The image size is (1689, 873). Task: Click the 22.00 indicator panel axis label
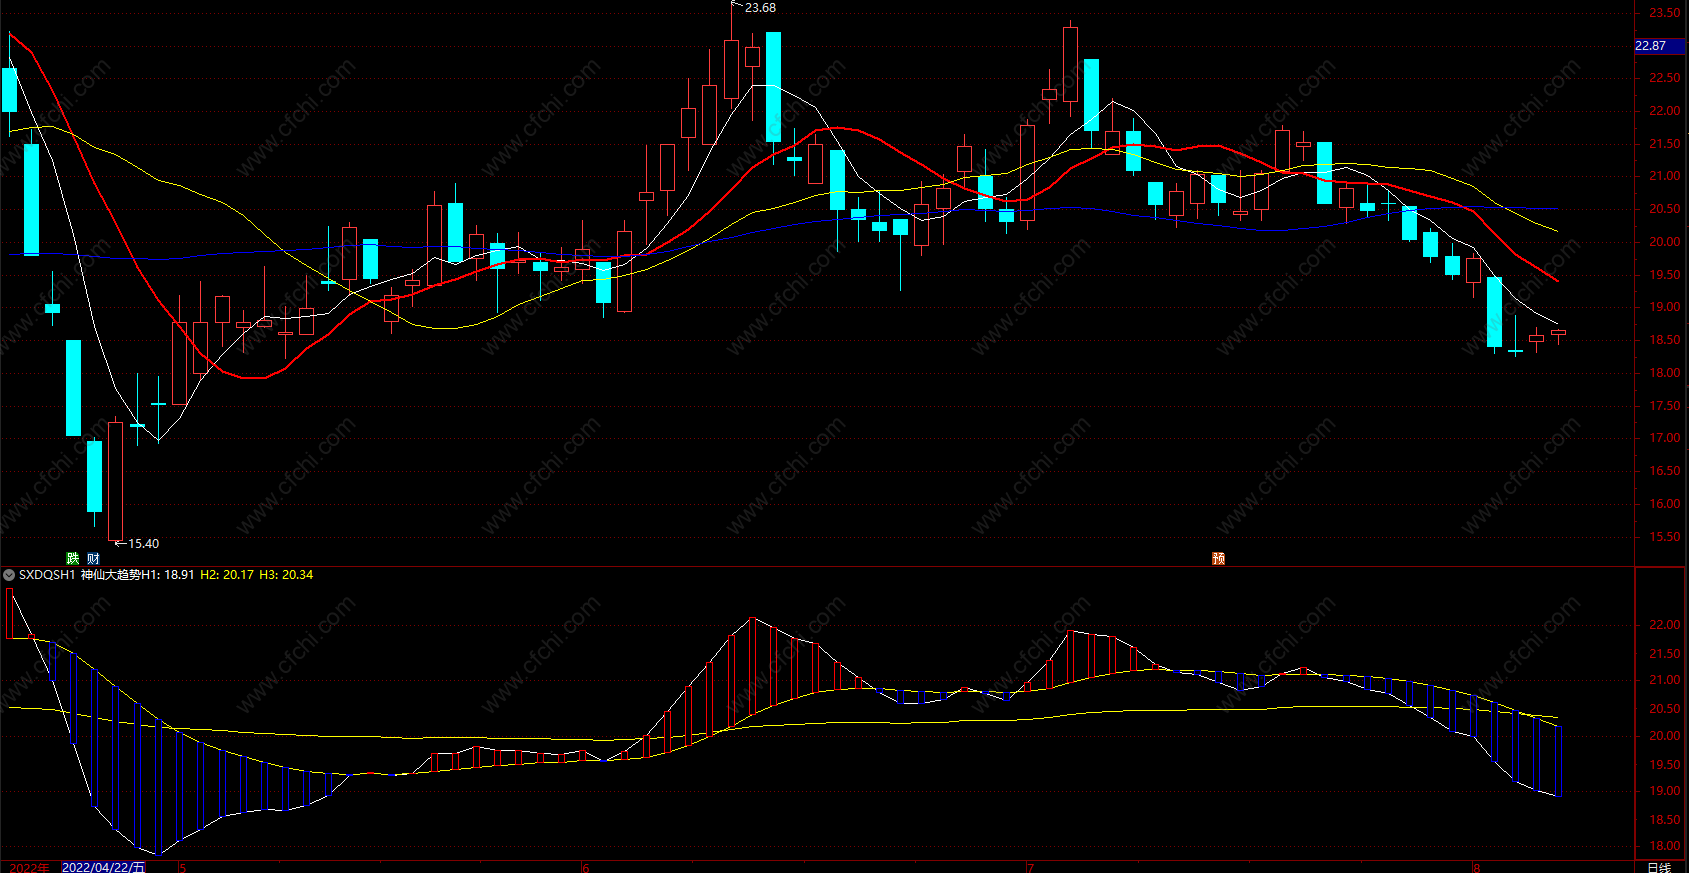click(1664, 625)
